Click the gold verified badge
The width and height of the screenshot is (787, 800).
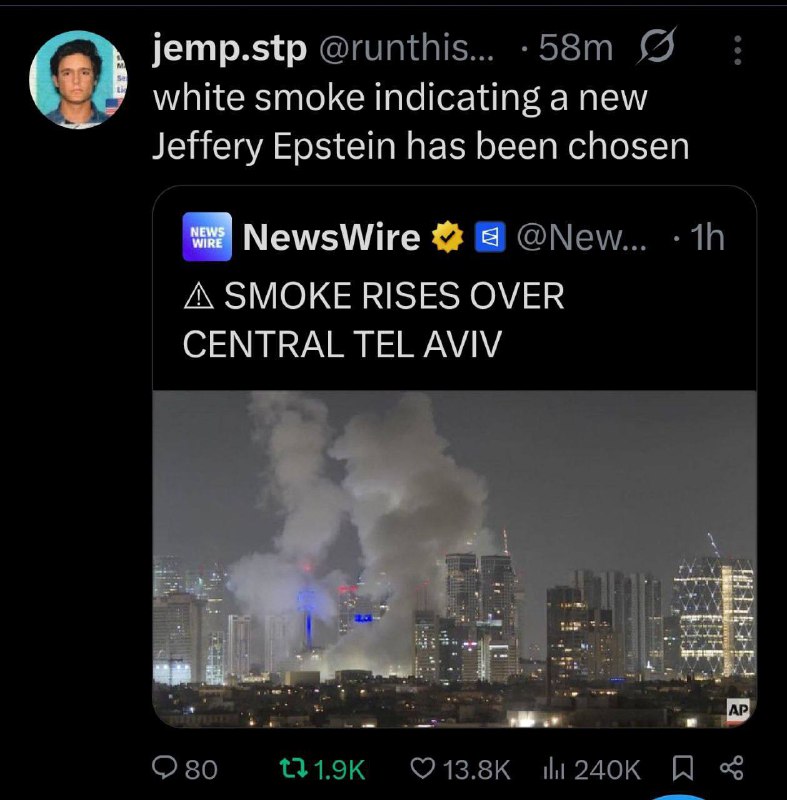(x=447, y=237)
